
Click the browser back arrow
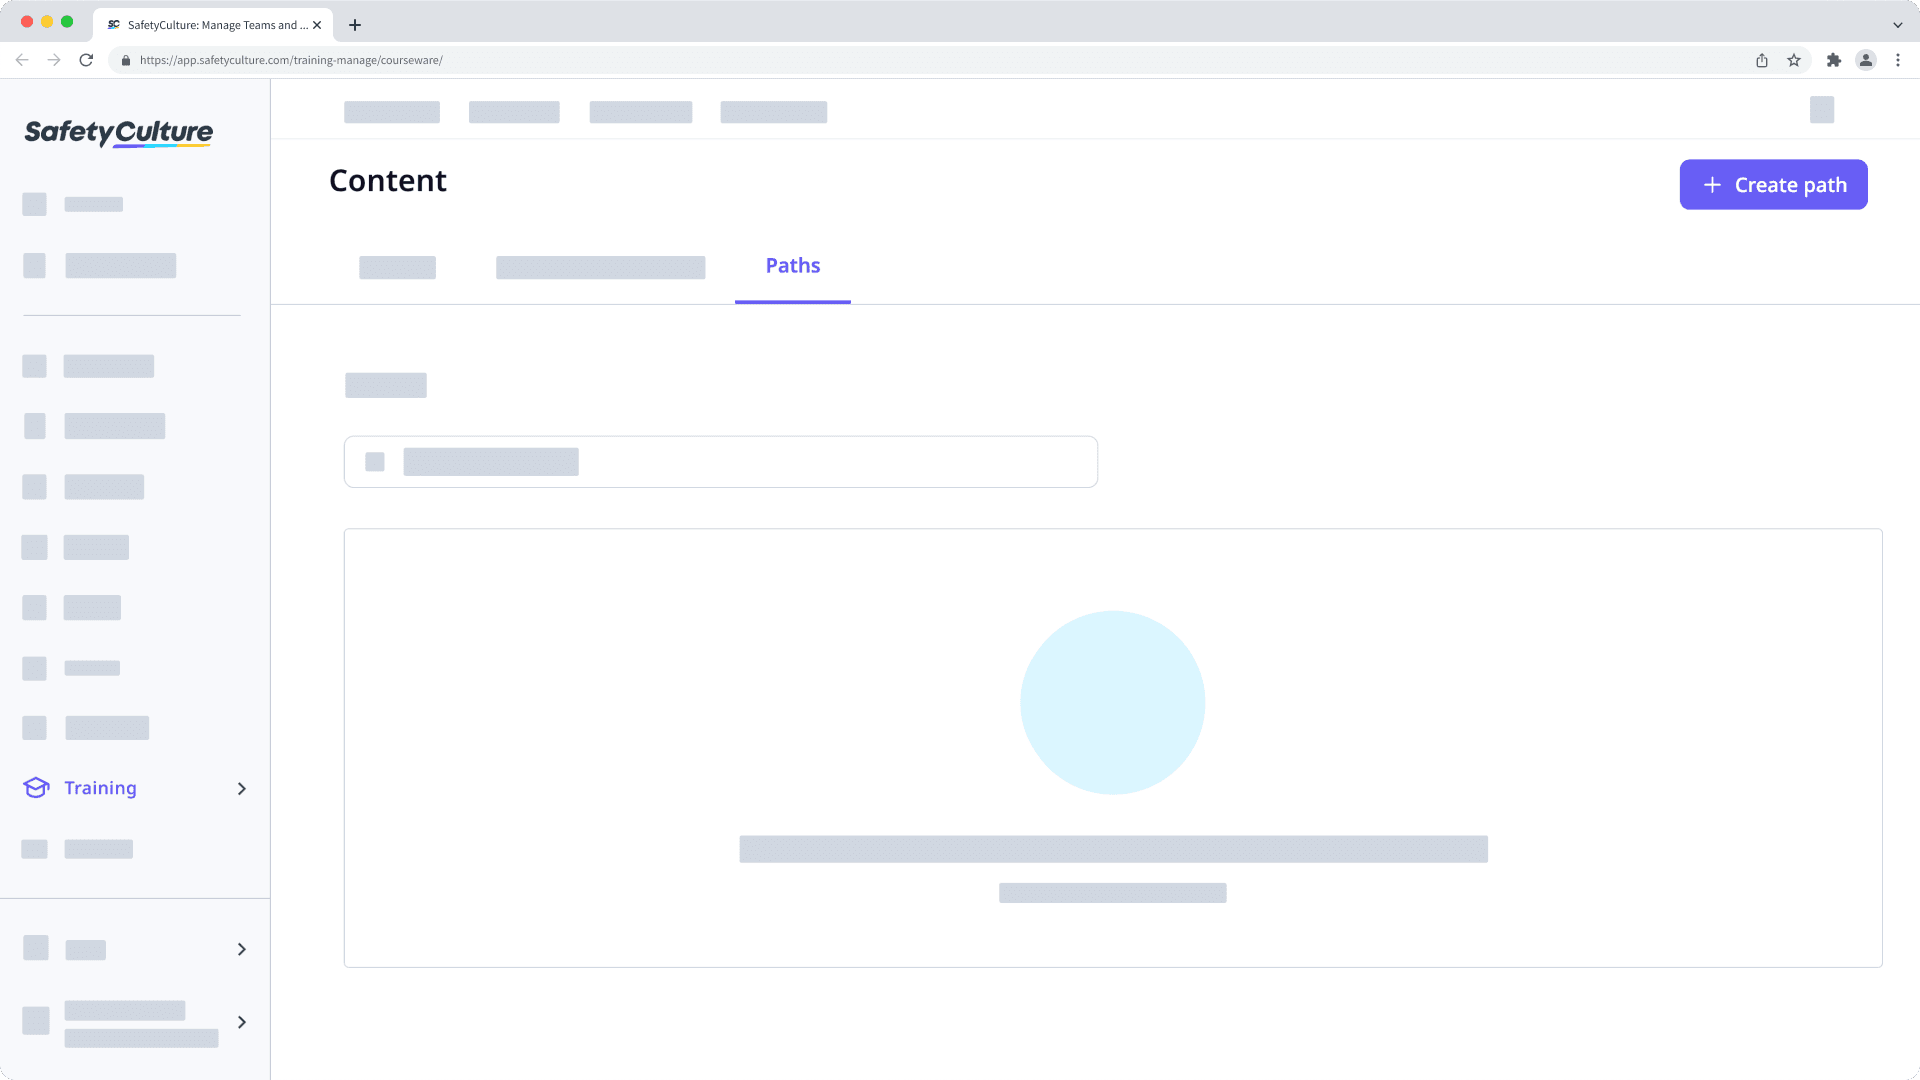tap(22, 60)
